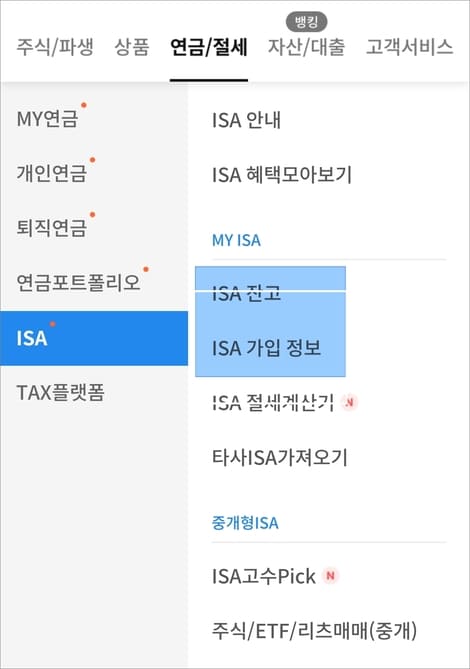Open the 자산/대출 tab
This screenshot has height=669, width=470.
pyautogui.click(x=306, y=47)
